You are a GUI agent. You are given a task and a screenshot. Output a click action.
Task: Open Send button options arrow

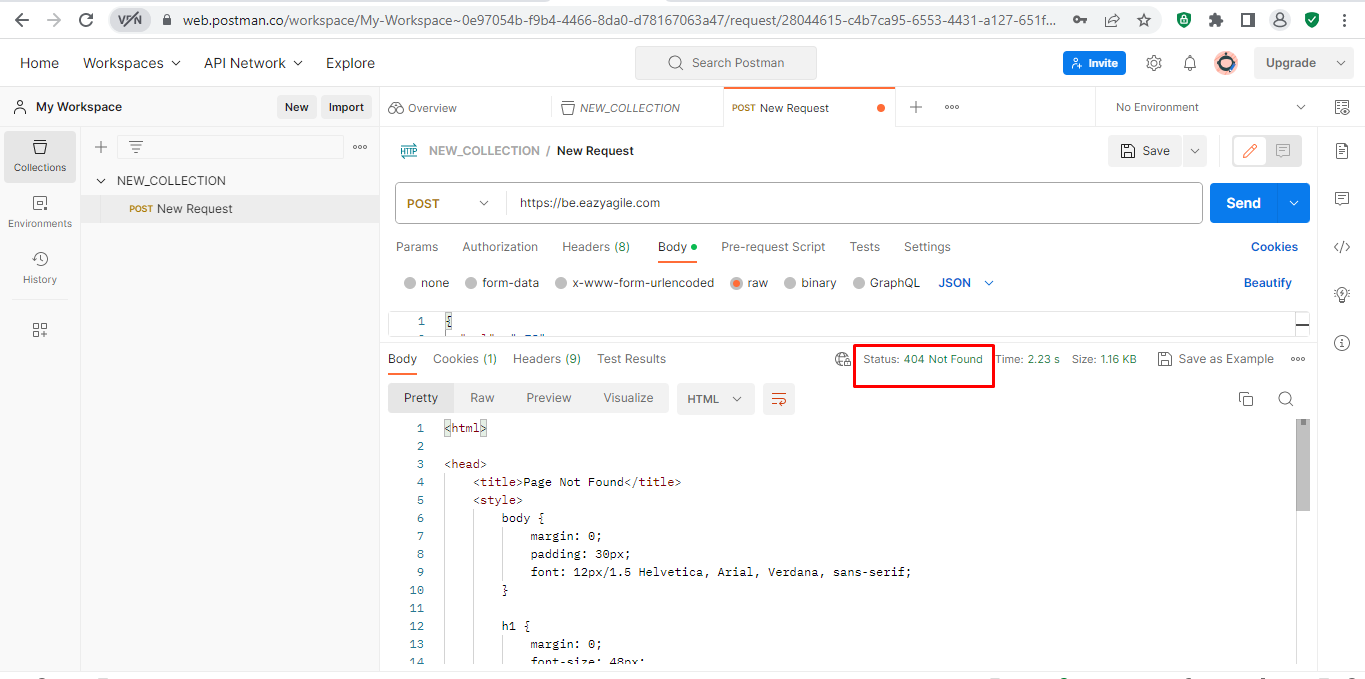[x=1294, y=203]
